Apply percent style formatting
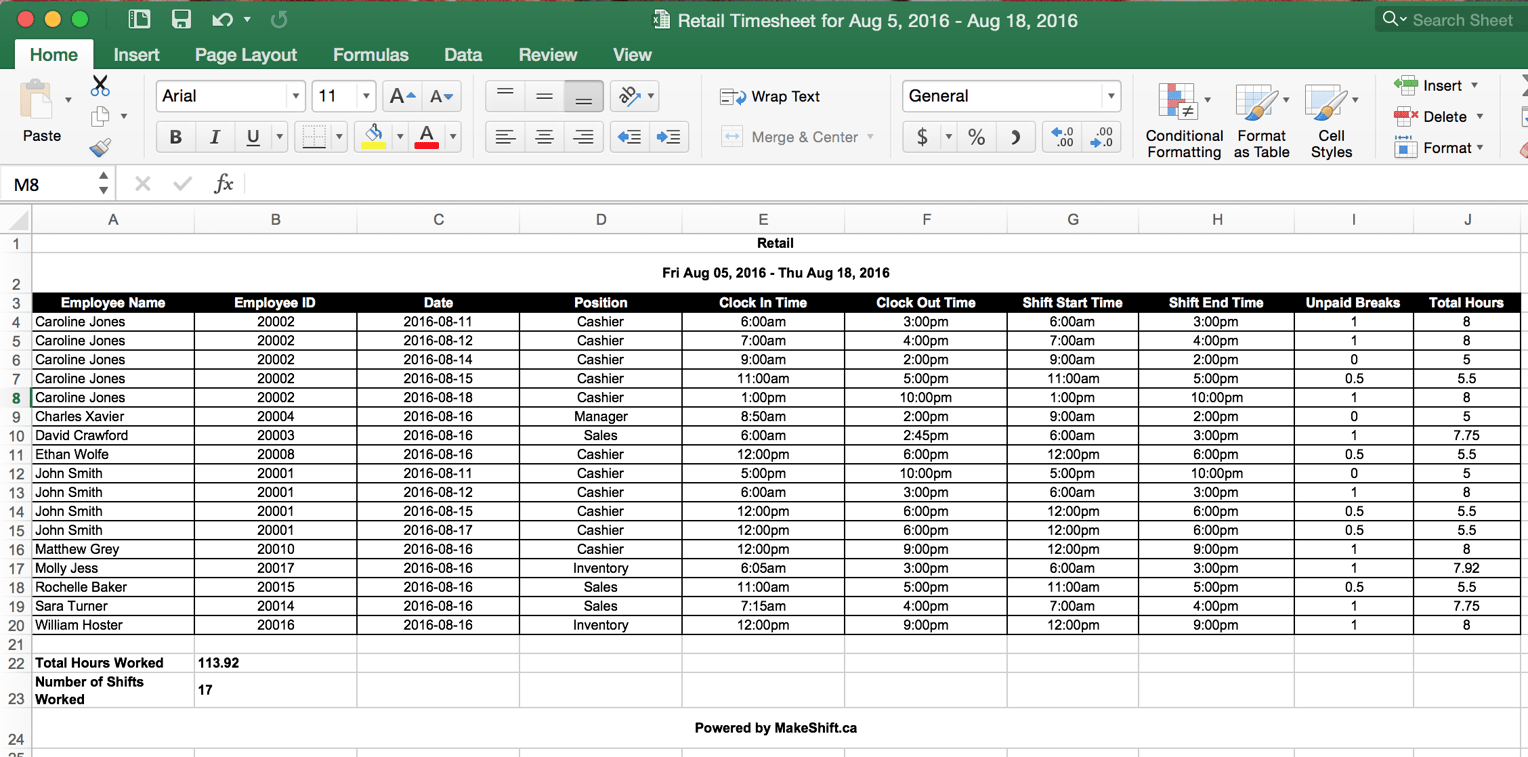1528x757 pixels. 977,136
